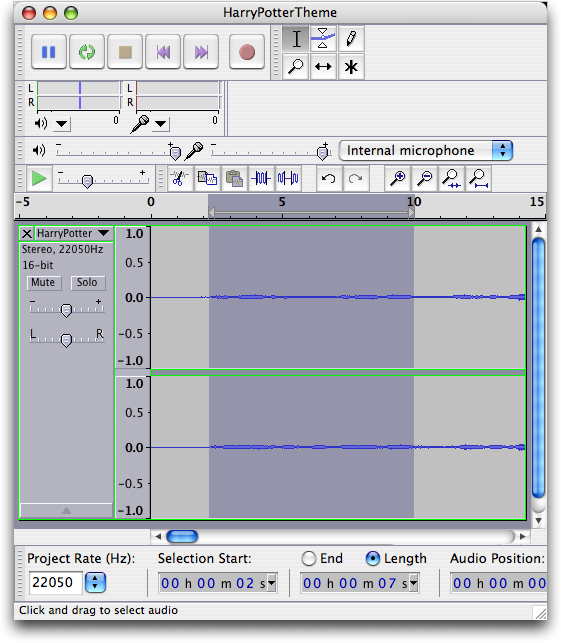Click the '16-bit' track format label

point(38,265)
